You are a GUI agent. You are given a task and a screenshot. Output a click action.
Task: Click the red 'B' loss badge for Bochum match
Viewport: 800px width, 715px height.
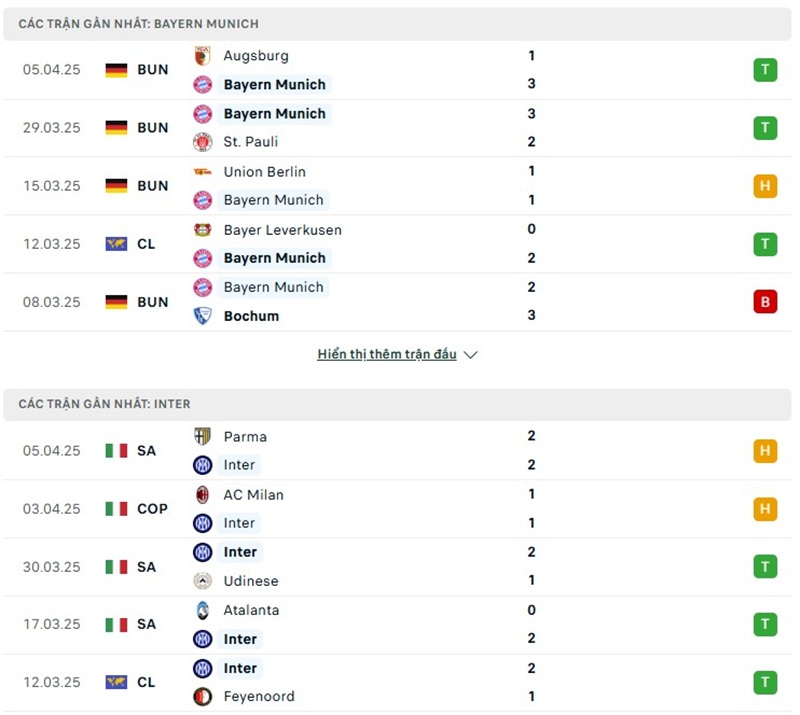[765, 301]
